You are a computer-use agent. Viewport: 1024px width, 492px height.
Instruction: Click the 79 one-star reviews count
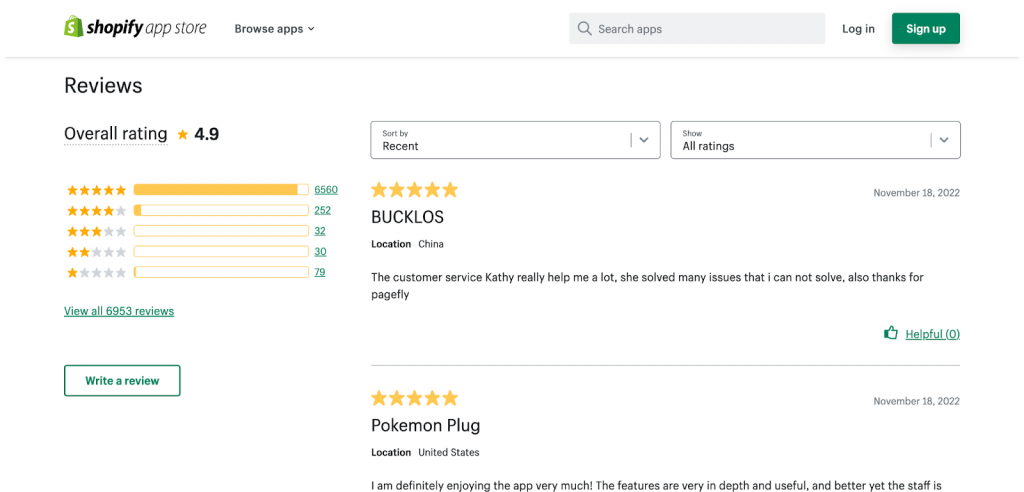(320, 272)
